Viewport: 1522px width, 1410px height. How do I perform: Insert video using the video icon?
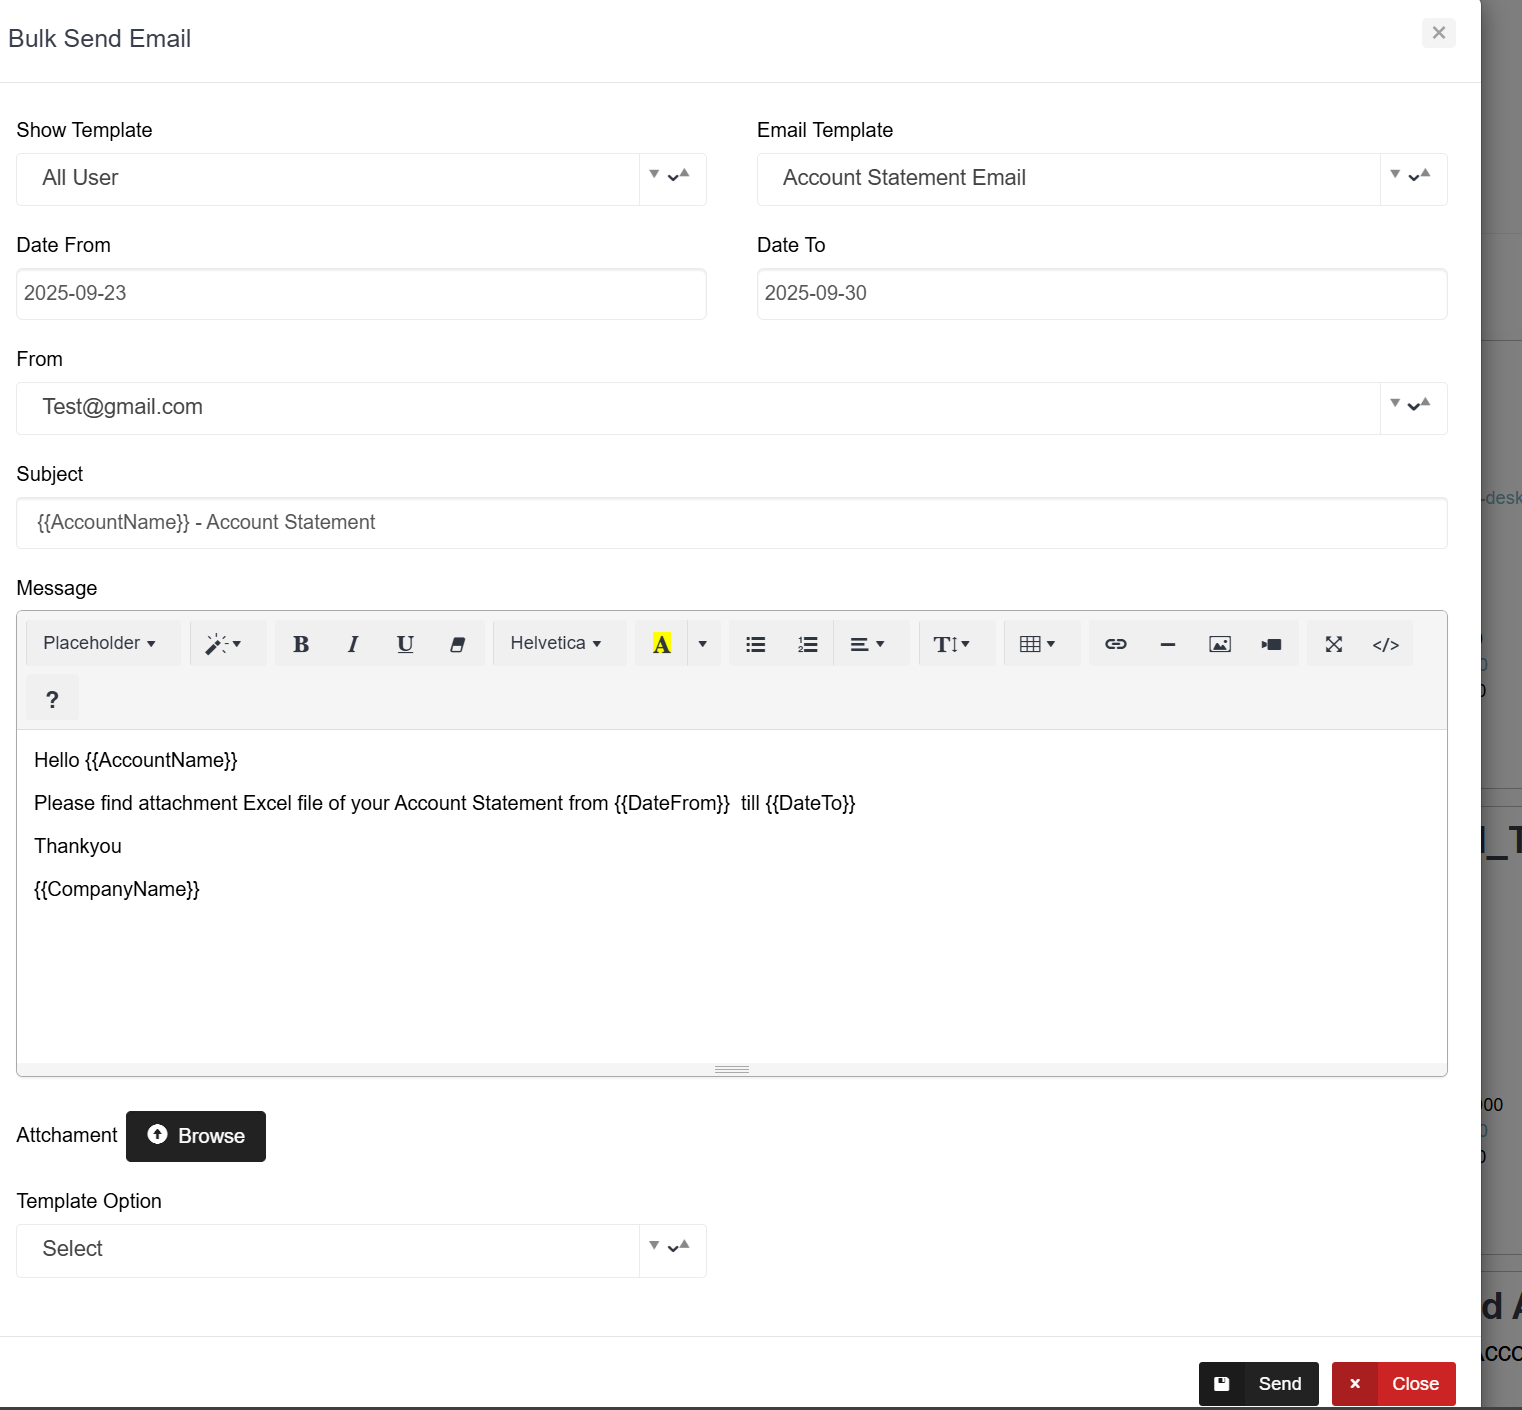point(1271,644)
